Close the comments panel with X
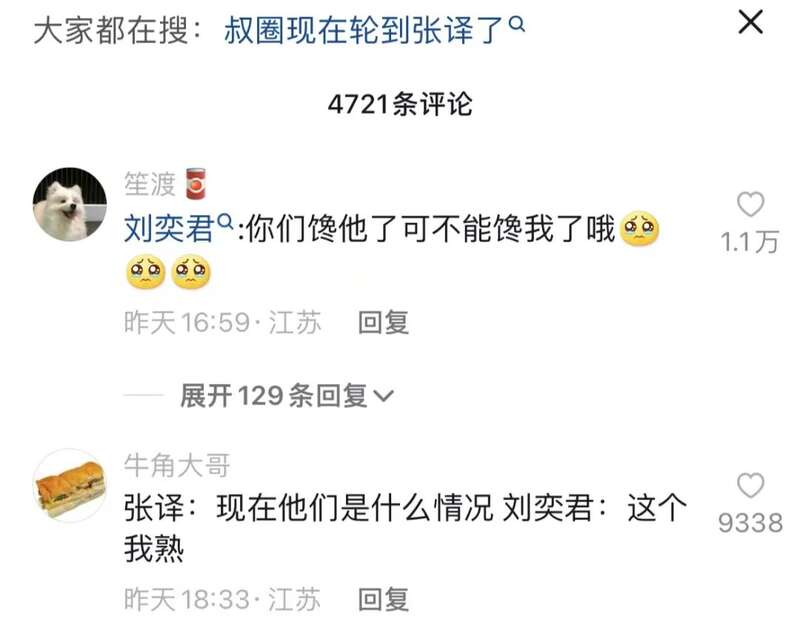 [751, 23]
